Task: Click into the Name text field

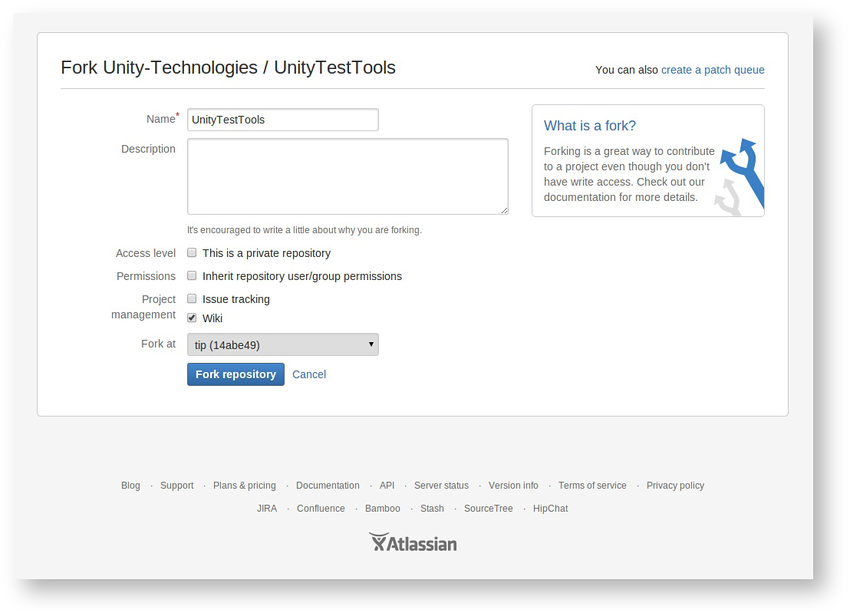Action: [x=283, y=120]
